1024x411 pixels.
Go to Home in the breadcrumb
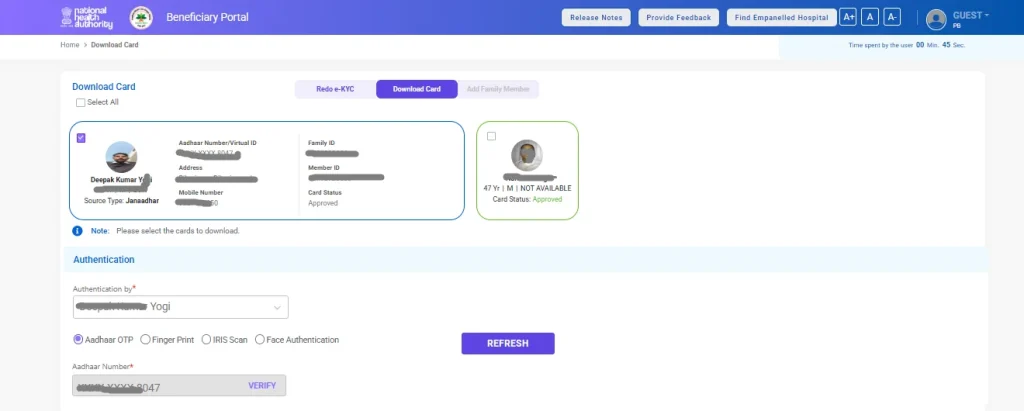(70, 45)
